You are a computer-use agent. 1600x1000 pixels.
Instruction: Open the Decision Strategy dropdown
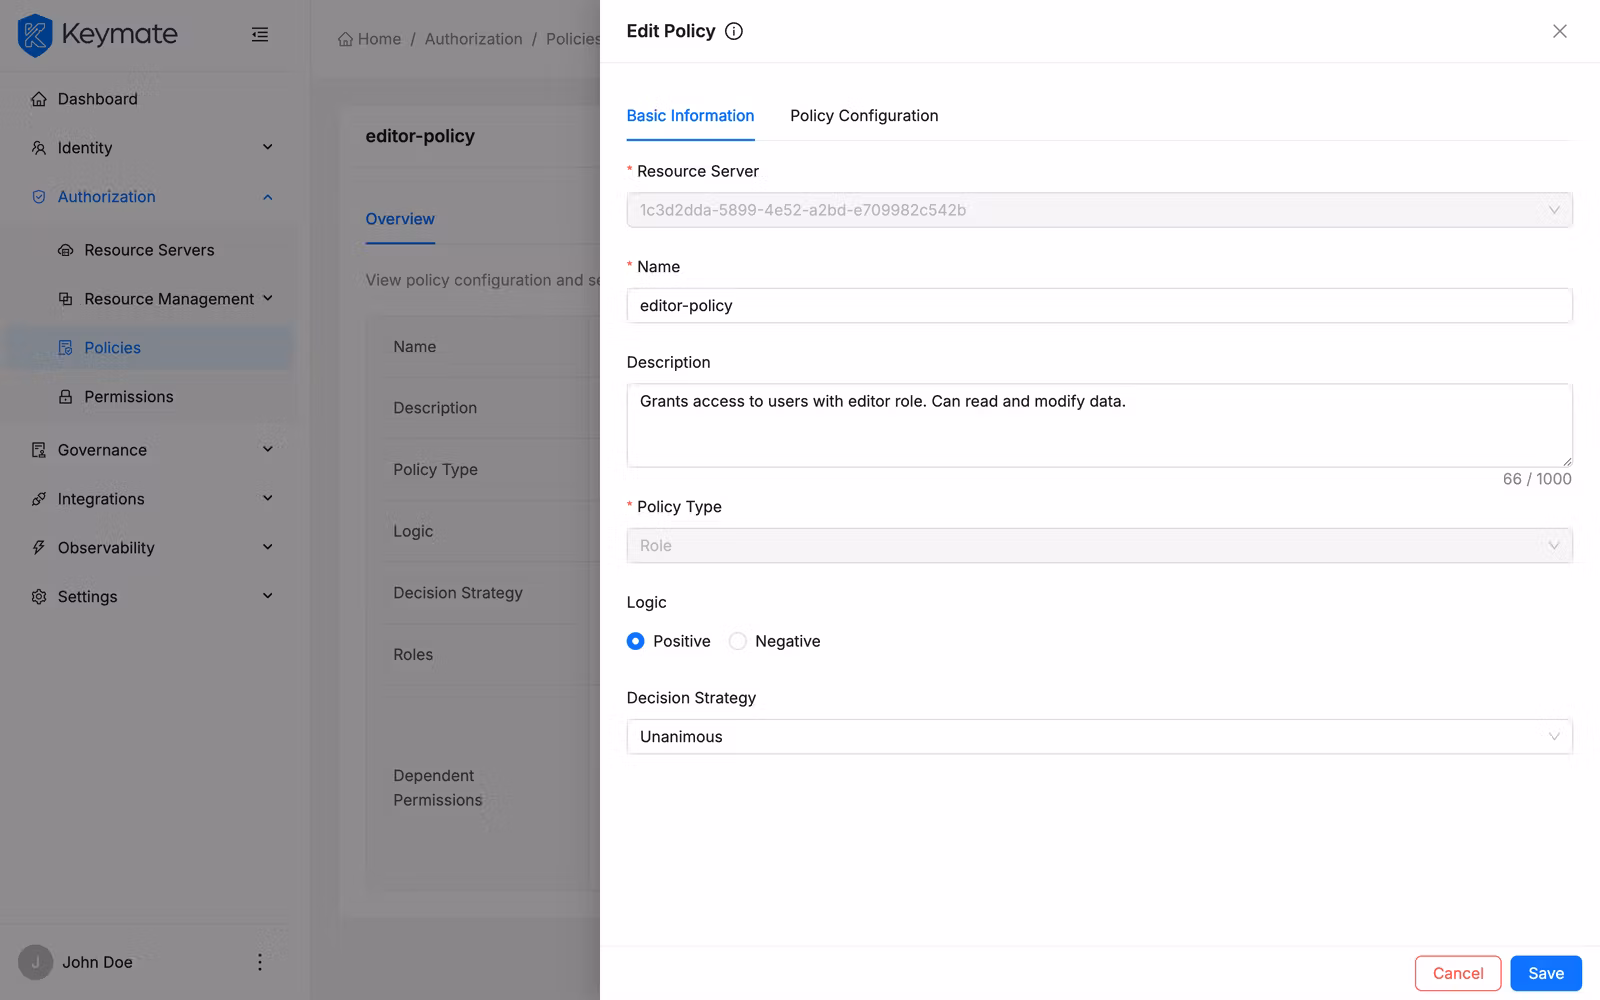pos(1098,736)
